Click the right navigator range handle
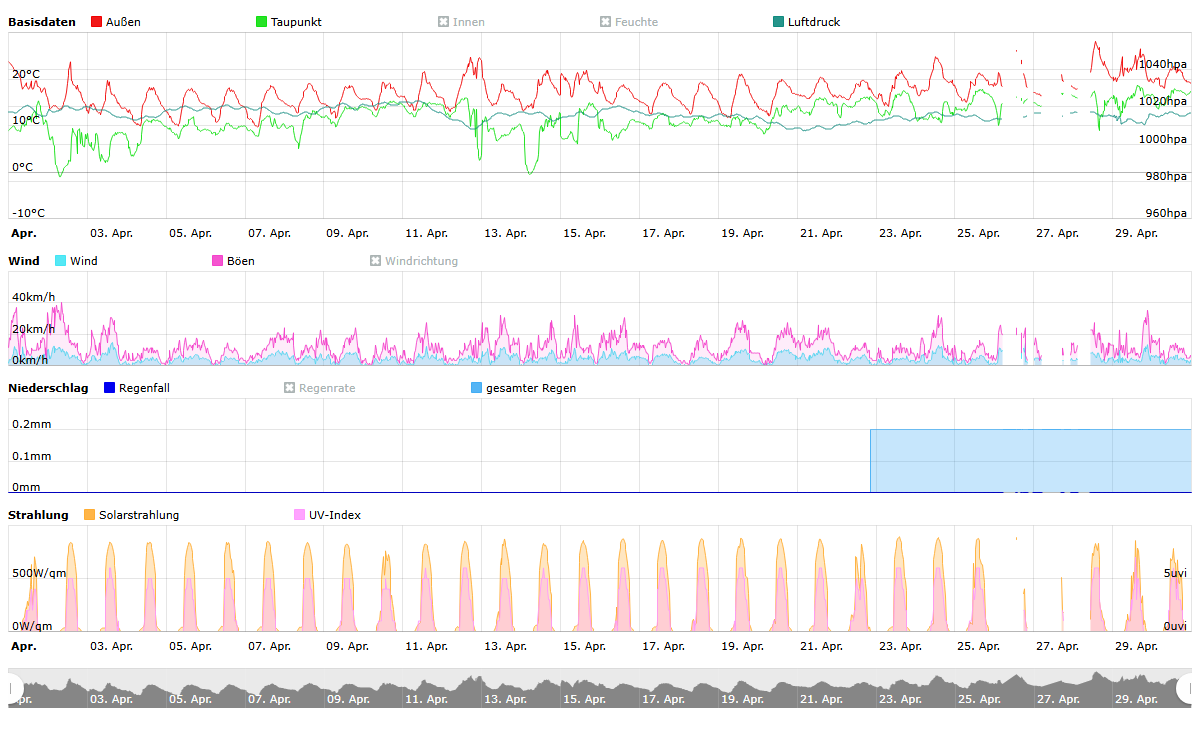1200x750 pixels. click(x=1186, y=688)
